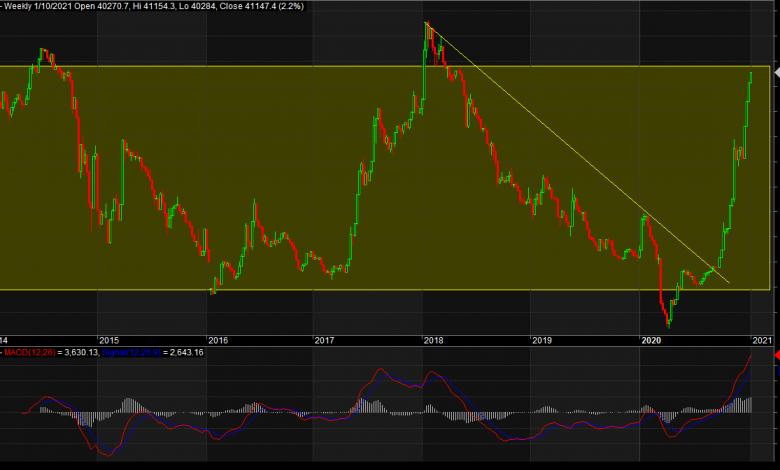Click the white current price marker on right axis
The height and width of the screenshot is (470, 780).
click(x=775, y=72)
